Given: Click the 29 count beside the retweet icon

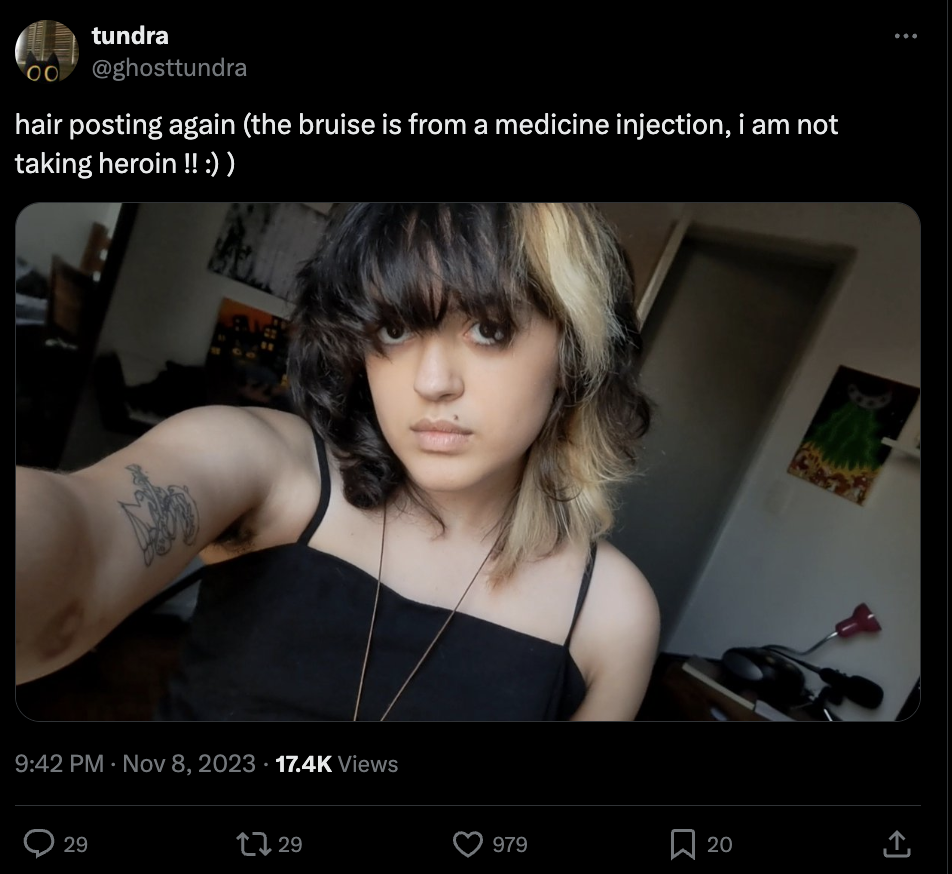Looking at the screenshot, I should click(x=290, y=844).
